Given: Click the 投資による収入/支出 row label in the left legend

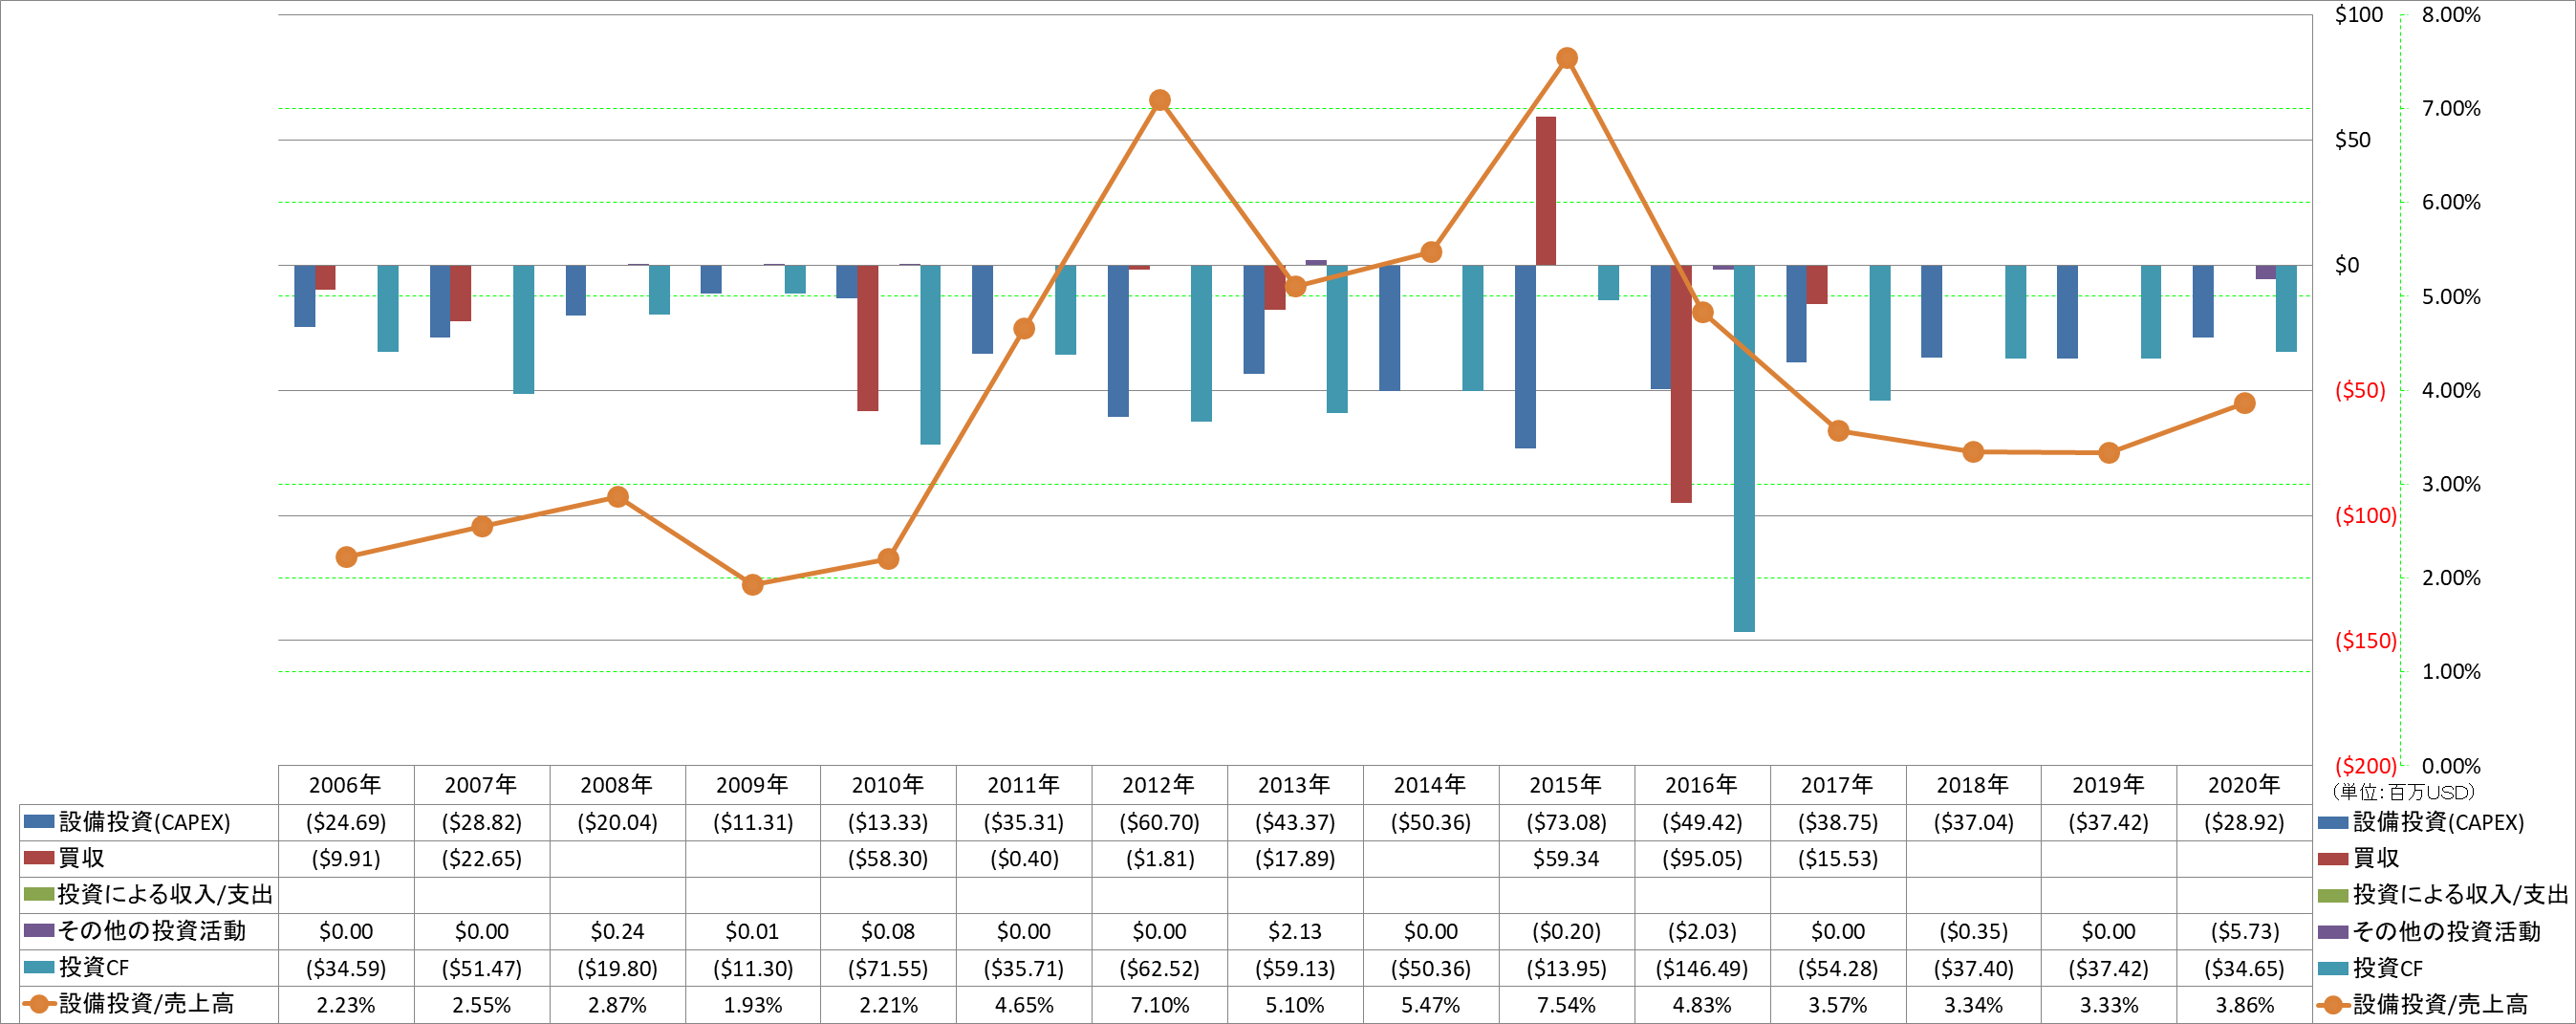Looking at the screenshot, I should click(x=165, y=894).
